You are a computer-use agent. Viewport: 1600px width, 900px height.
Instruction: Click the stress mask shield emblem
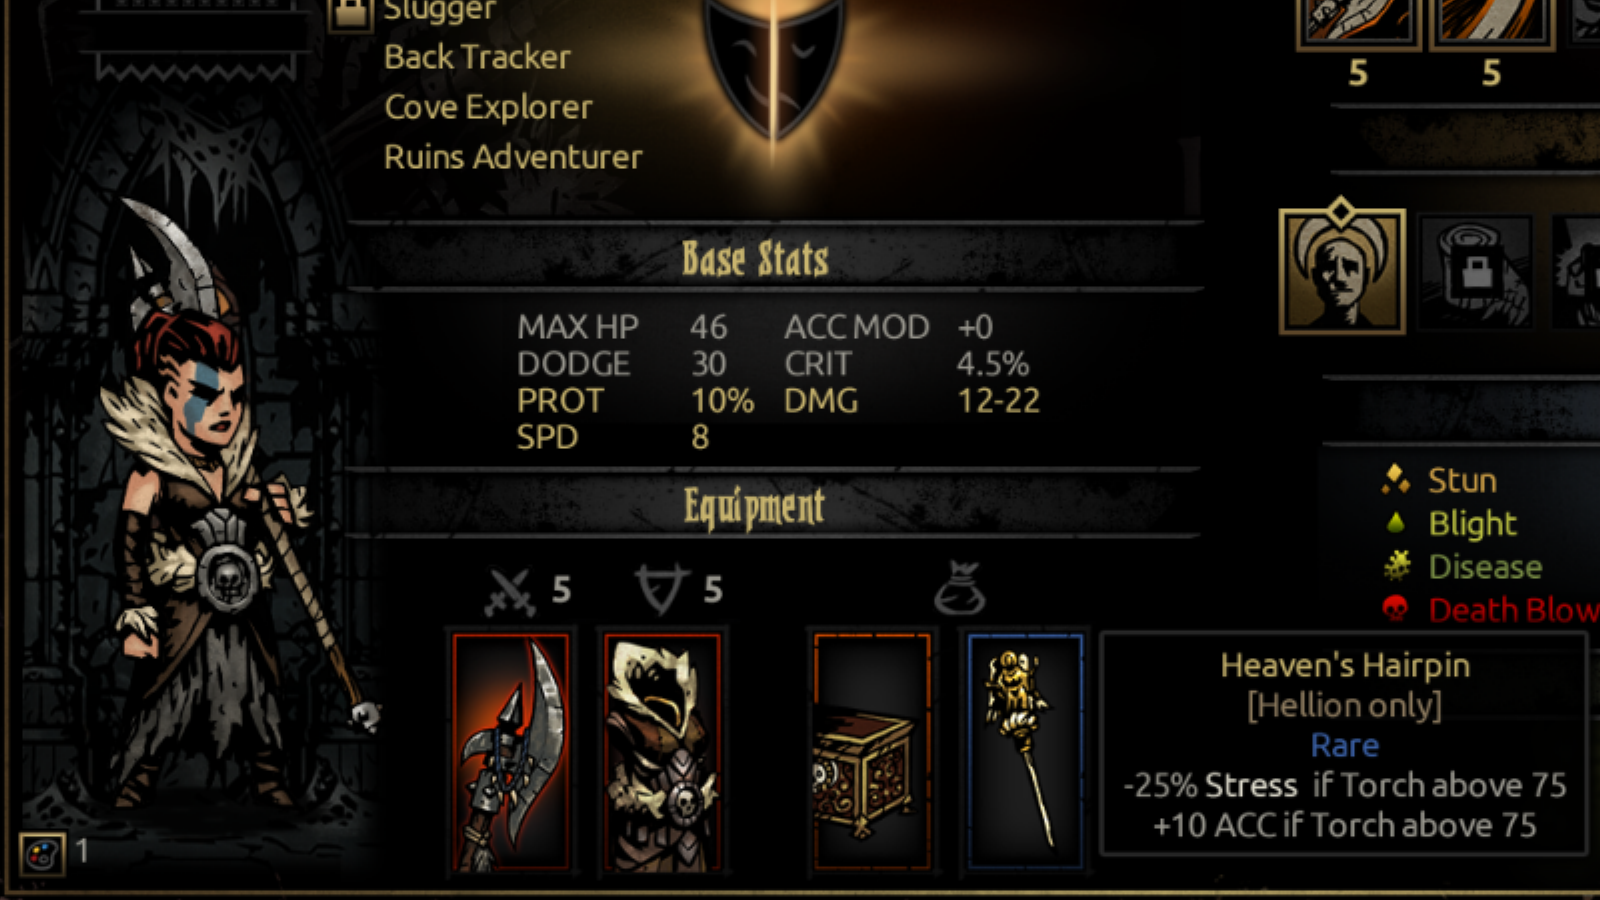click(774, 65)
